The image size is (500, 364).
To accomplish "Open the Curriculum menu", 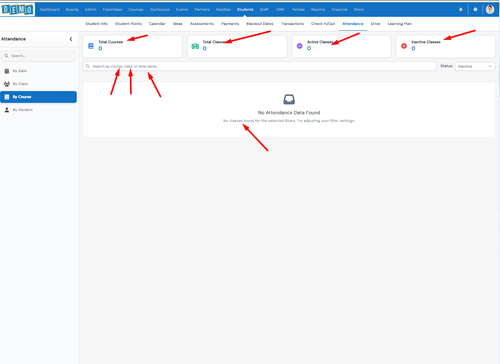I will coord(160,9).
